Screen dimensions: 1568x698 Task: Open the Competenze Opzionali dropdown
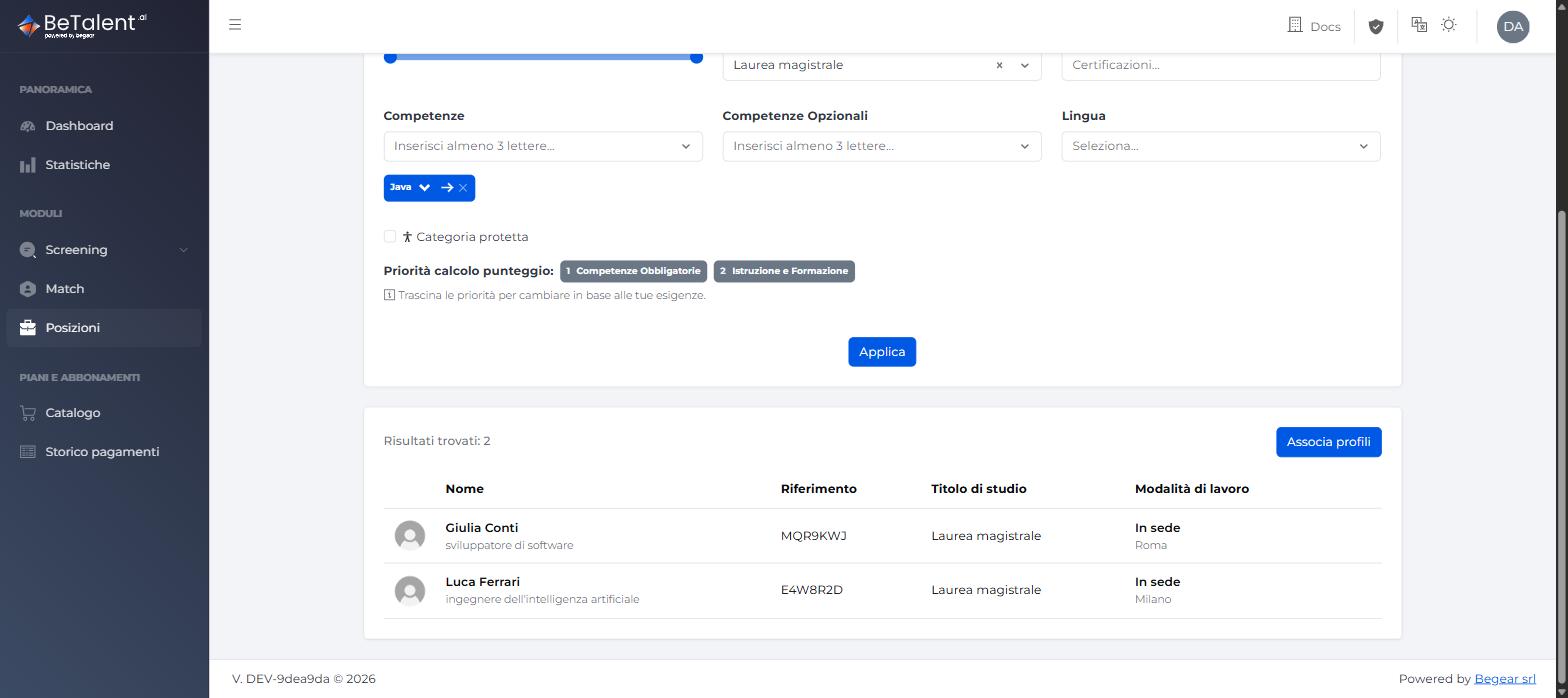882,146
